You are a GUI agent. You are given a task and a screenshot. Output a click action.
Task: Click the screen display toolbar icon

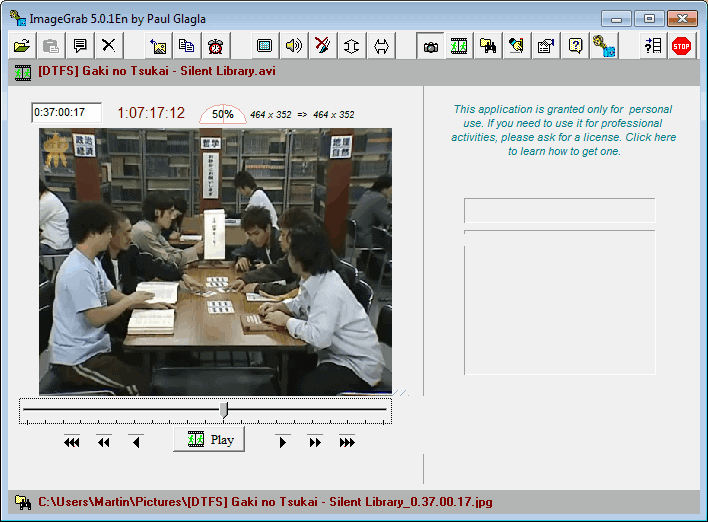pyautogui.click(x=265, y=46)
